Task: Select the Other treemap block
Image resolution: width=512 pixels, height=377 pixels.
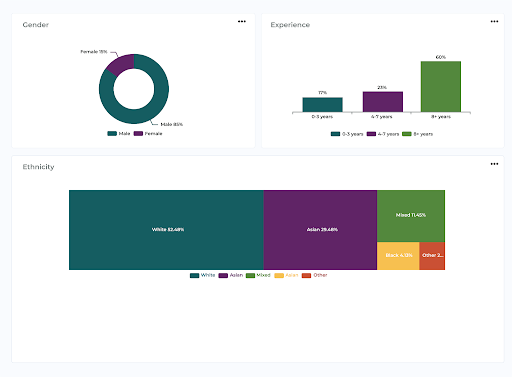Action: tap(432, 256)
